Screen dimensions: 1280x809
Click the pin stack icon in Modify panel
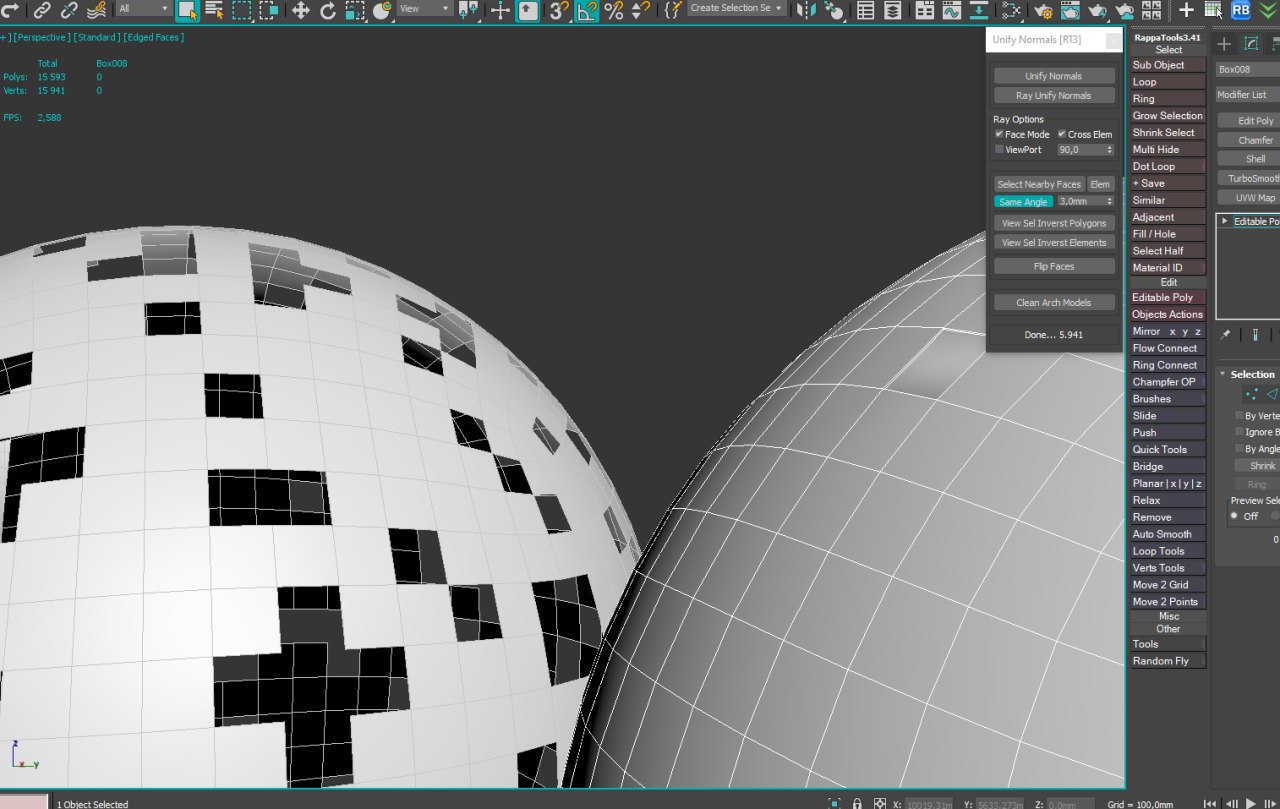click(x=1226, y=336)
